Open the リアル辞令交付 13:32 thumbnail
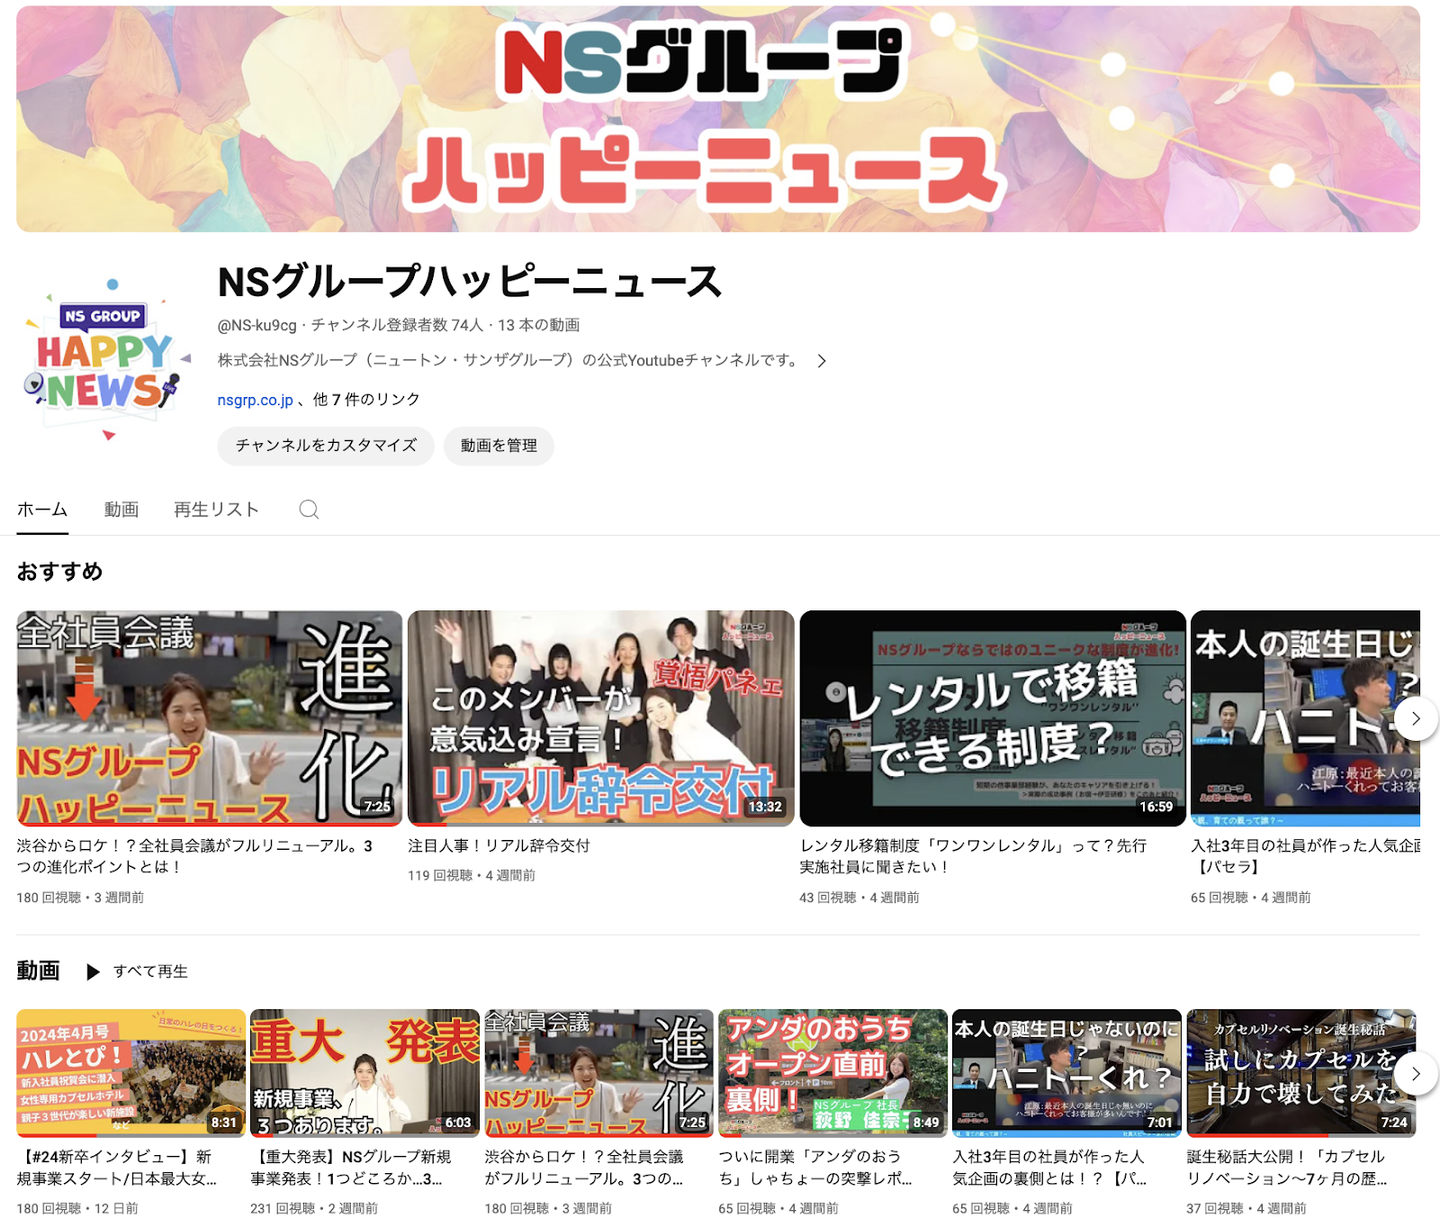 [601, 718]
